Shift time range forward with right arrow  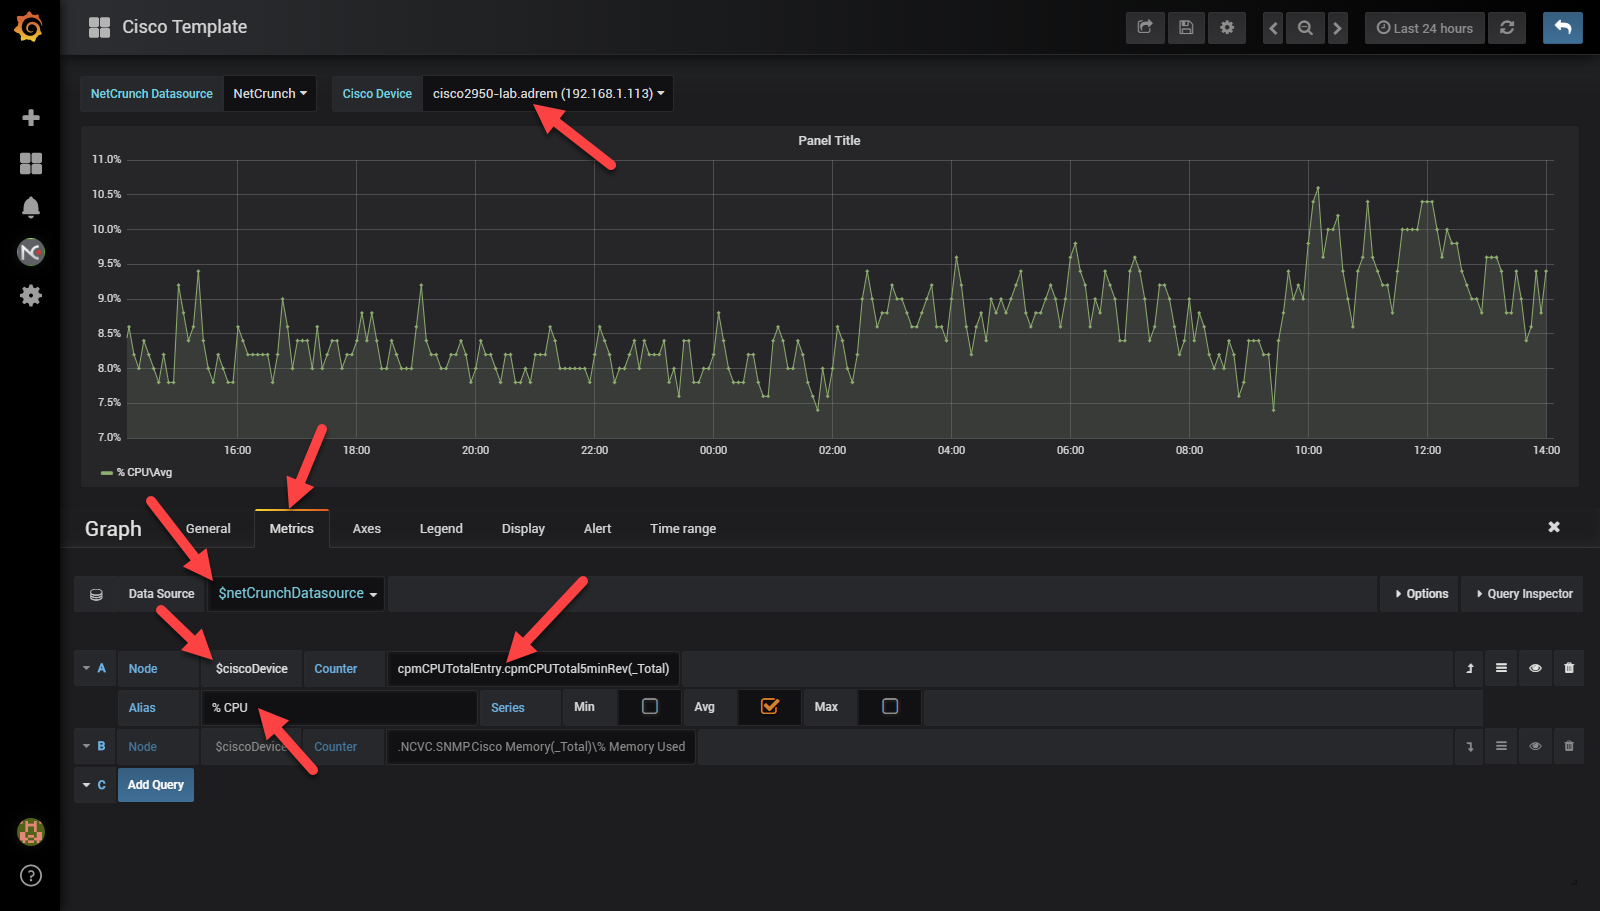coord(1337,28)
